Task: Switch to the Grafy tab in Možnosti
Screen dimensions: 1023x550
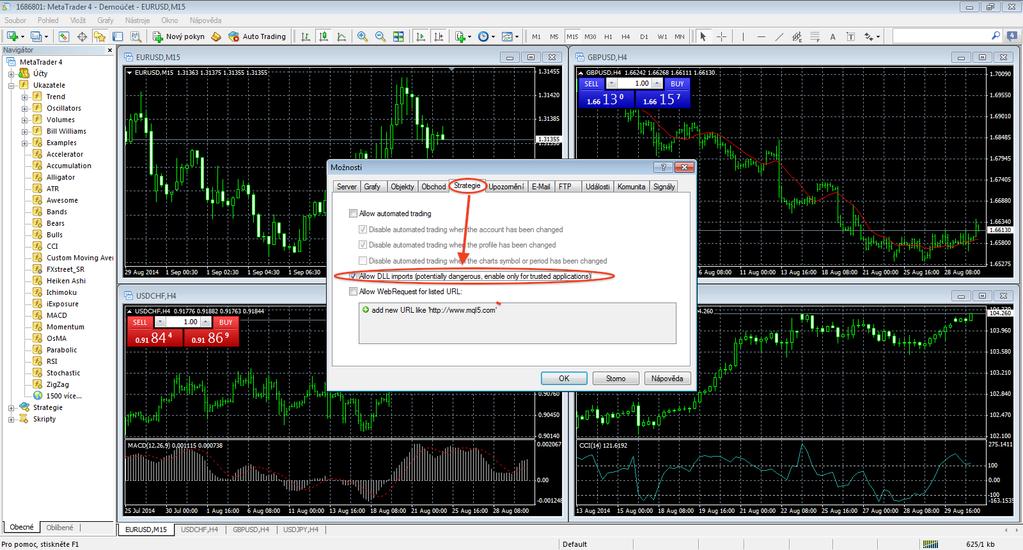Action: 372,187
